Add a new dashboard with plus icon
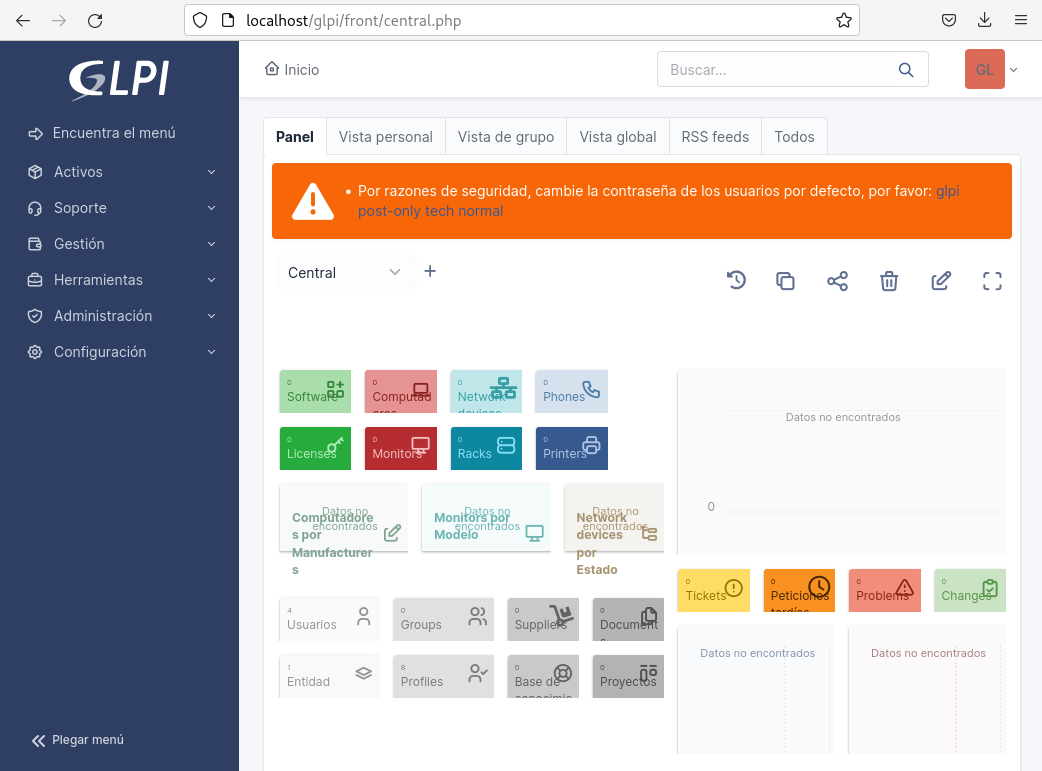Image resolution: width=1042 pixels, height=771 pixels. [430, 271]
